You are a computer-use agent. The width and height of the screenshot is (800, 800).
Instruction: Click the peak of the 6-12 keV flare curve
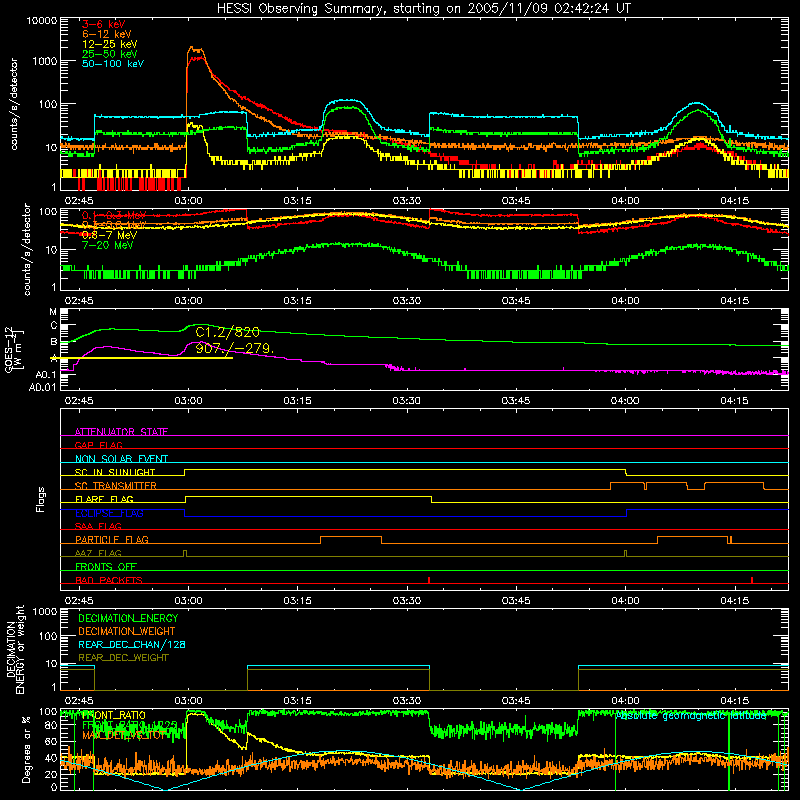(194, 49)
